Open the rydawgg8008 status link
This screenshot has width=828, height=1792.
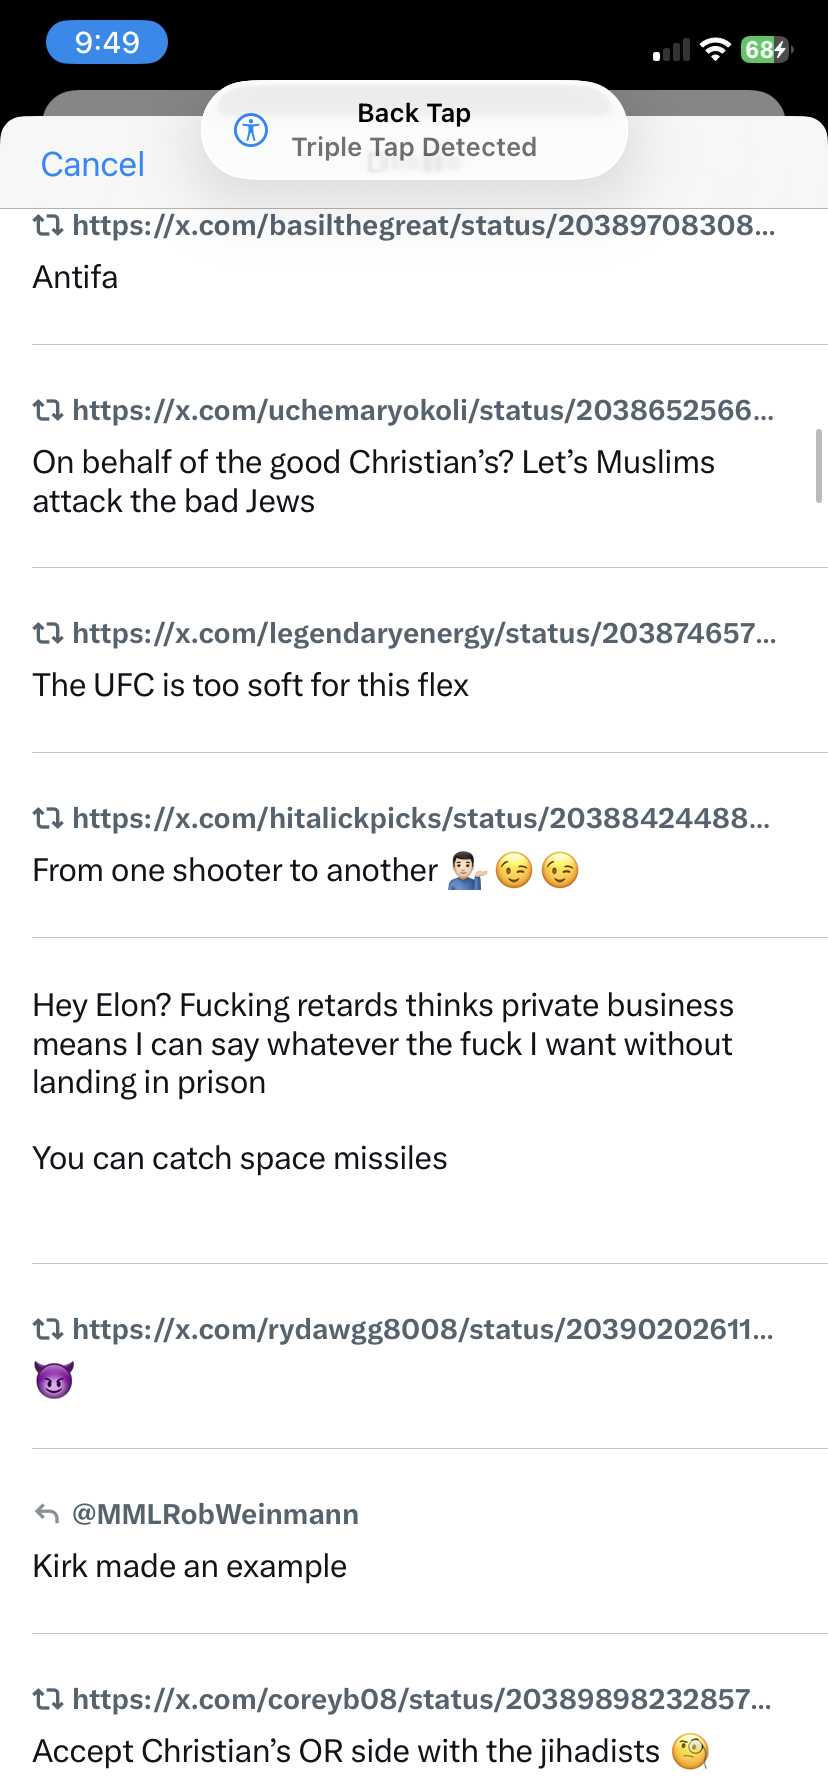424,1329
